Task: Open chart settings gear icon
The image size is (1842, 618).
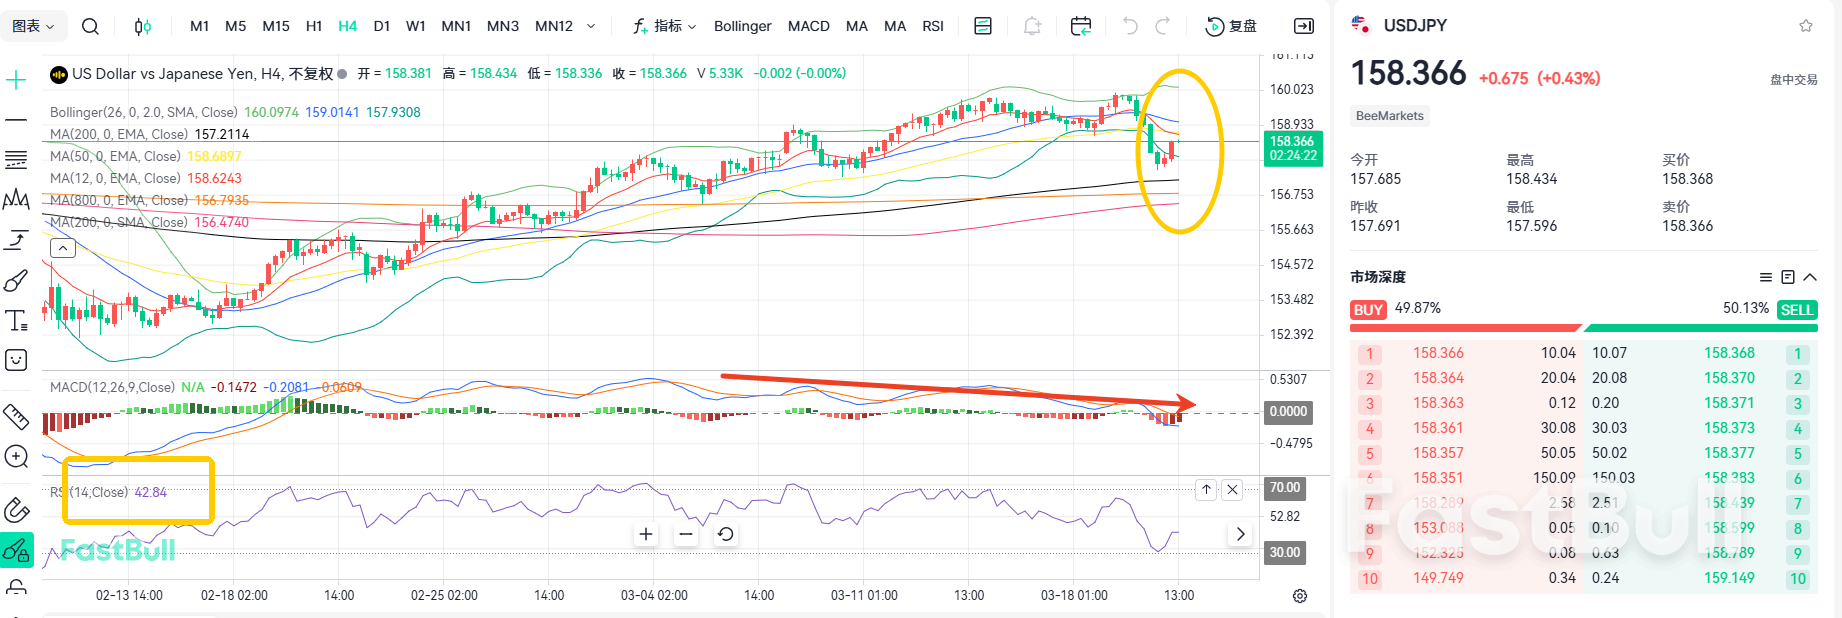Action: click(1300, 596)
